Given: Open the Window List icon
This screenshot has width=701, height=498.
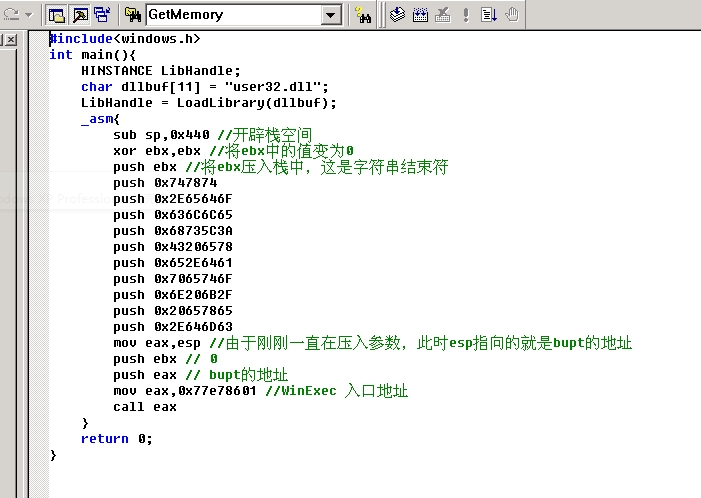Looking at the screenshot, I should click(x=101, y=15).
